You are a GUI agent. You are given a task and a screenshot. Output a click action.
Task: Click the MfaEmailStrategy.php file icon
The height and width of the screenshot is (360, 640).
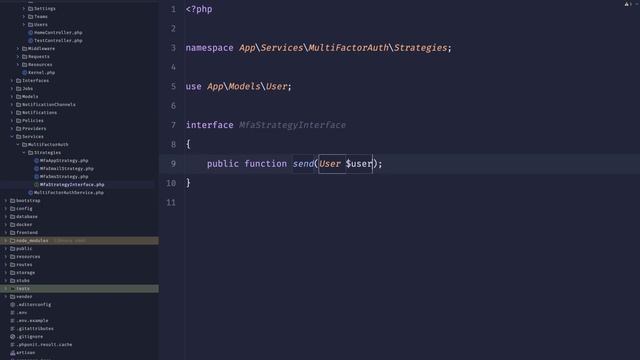[36, 169]
